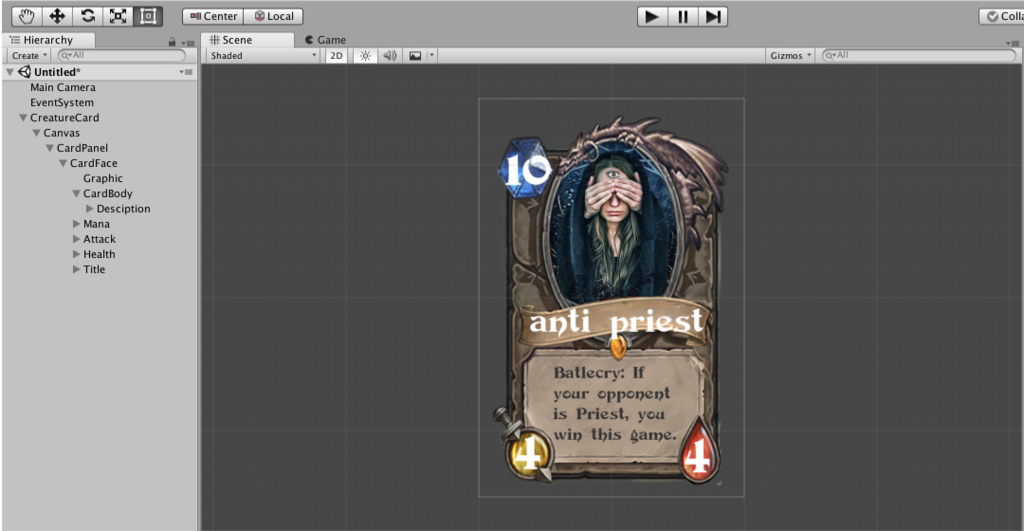Image resolution: width=1024 pixels, height=531 pixels.
Task: Select Desciption label in Hierarchy
Action: click(x=123, y=208)
